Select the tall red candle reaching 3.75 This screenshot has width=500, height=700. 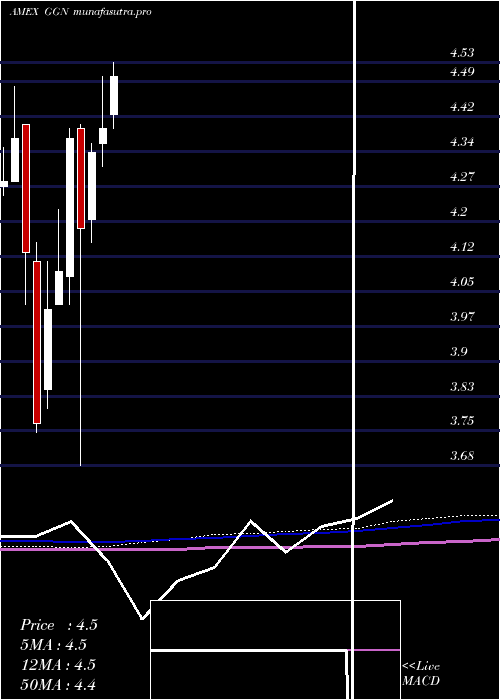pyautogui.click(x=37, y=342)
